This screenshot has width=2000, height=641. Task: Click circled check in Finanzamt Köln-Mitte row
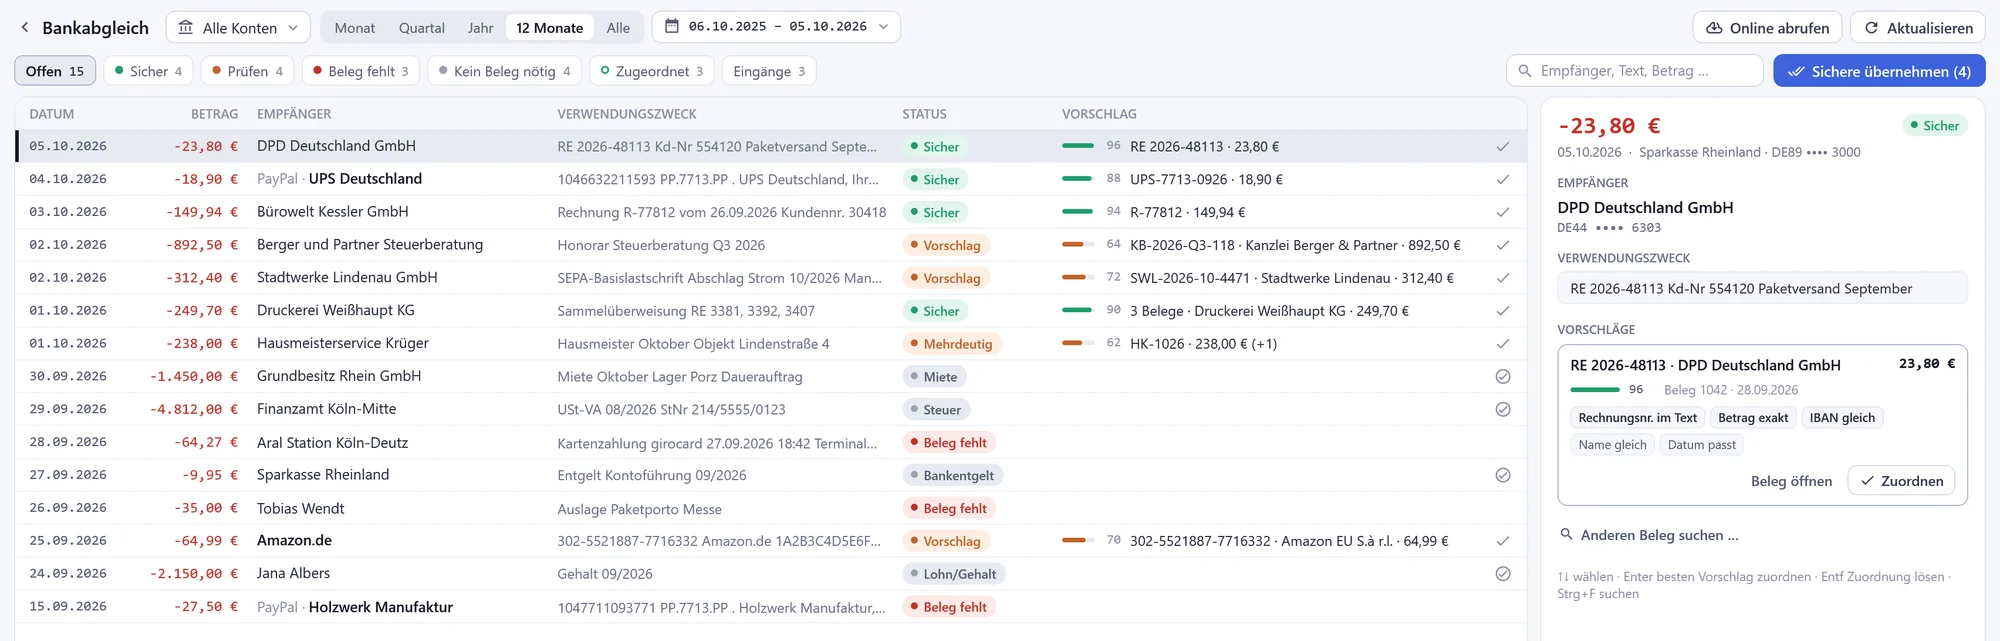(x=1502, y=409)
